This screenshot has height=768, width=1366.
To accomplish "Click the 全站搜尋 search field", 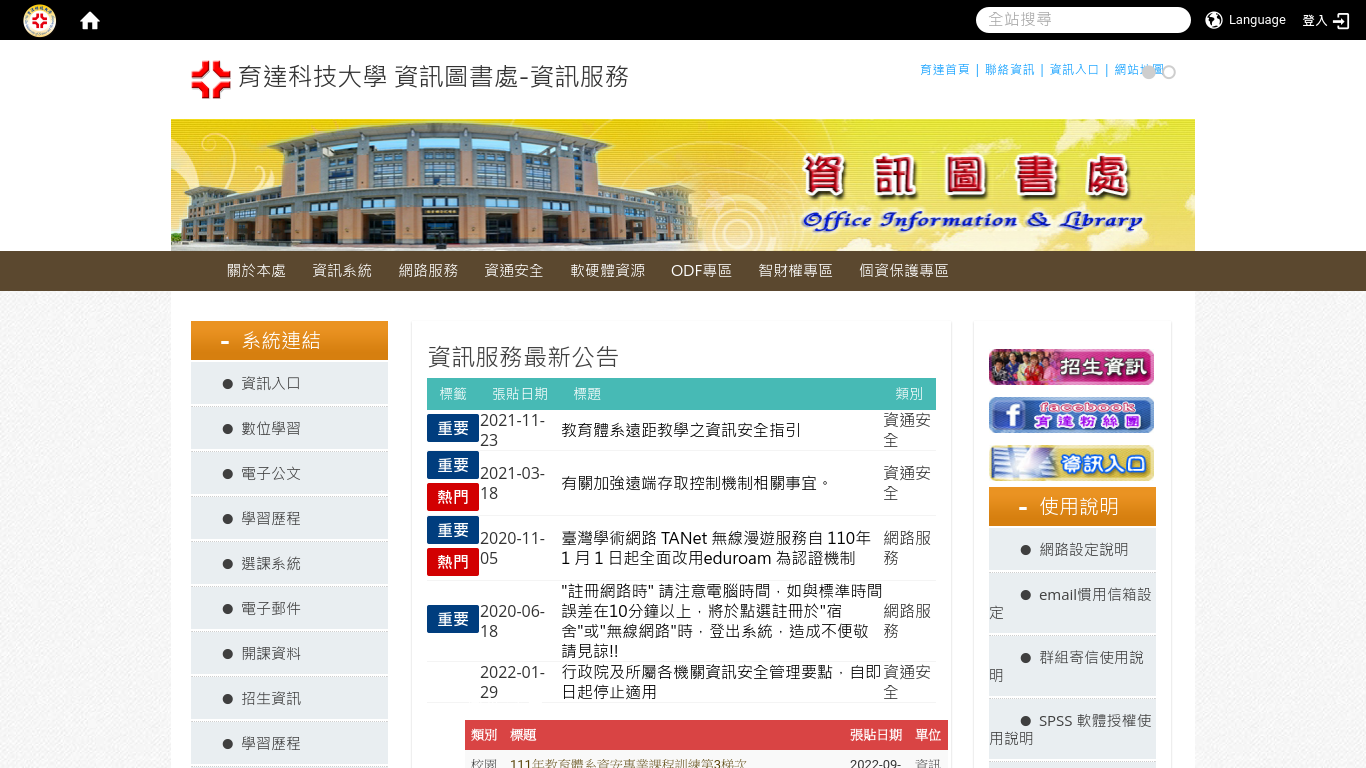I will [x=1082, y=20].
